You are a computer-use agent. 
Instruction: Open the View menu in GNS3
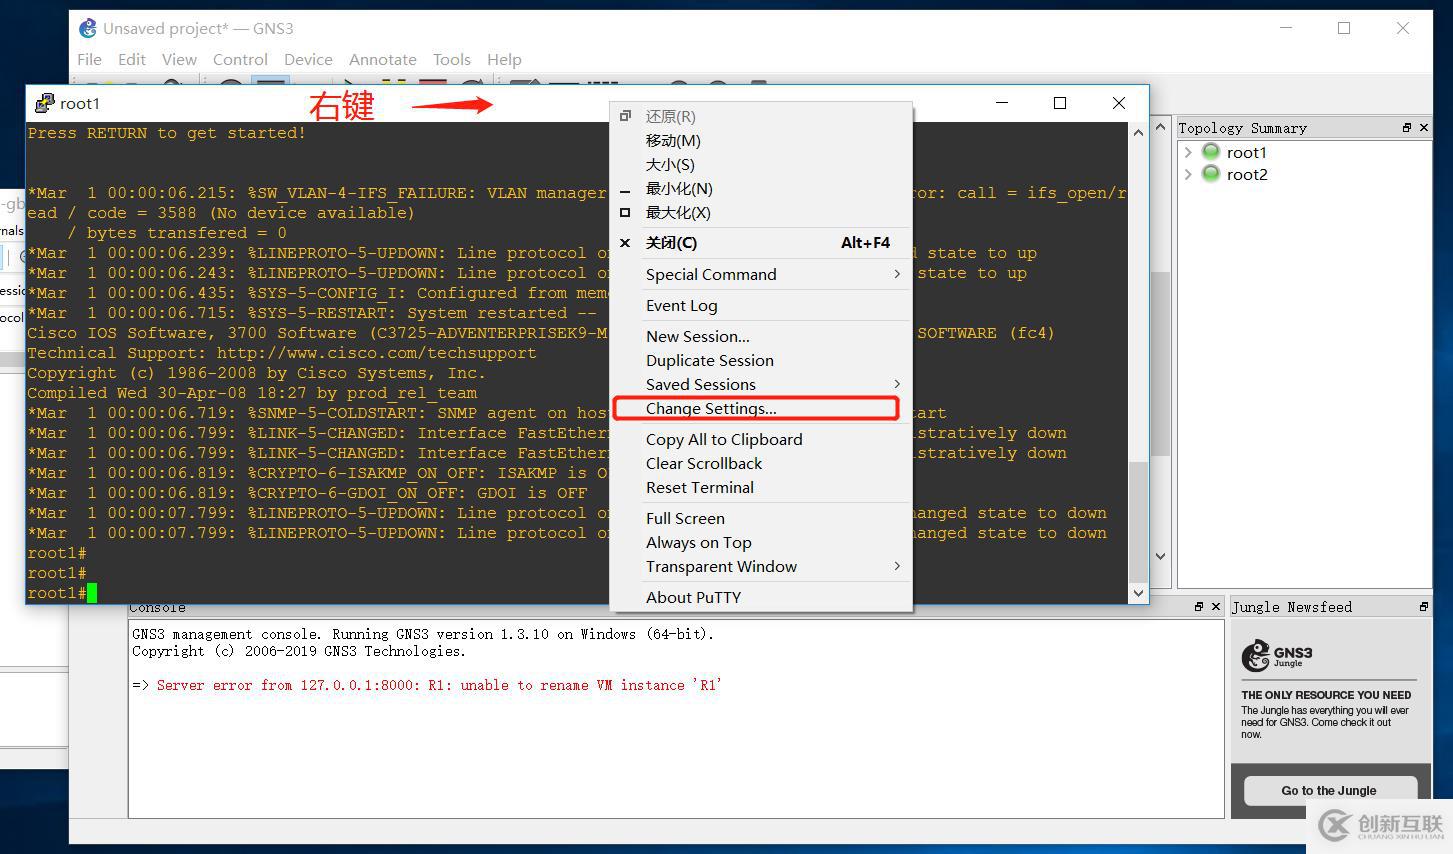pos(179,59)
